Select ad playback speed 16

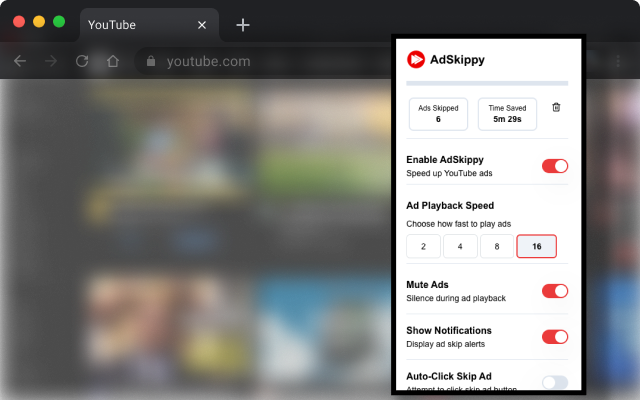point(536,246)
